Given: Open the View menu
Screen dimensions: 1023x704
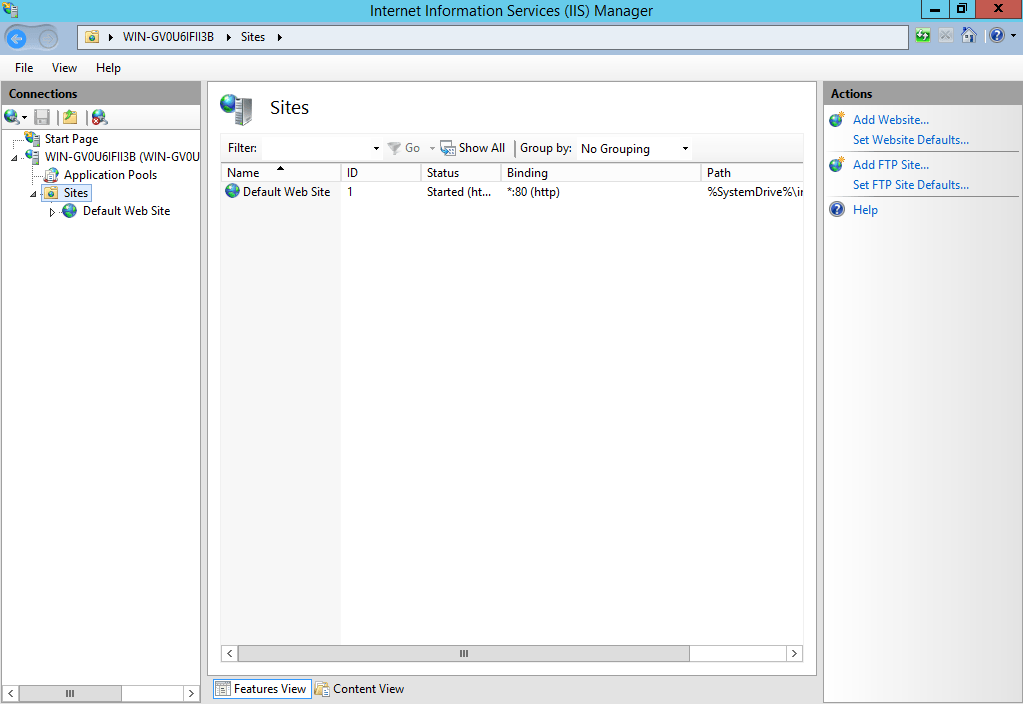Looking at the screenshot, I should point(65,68).
